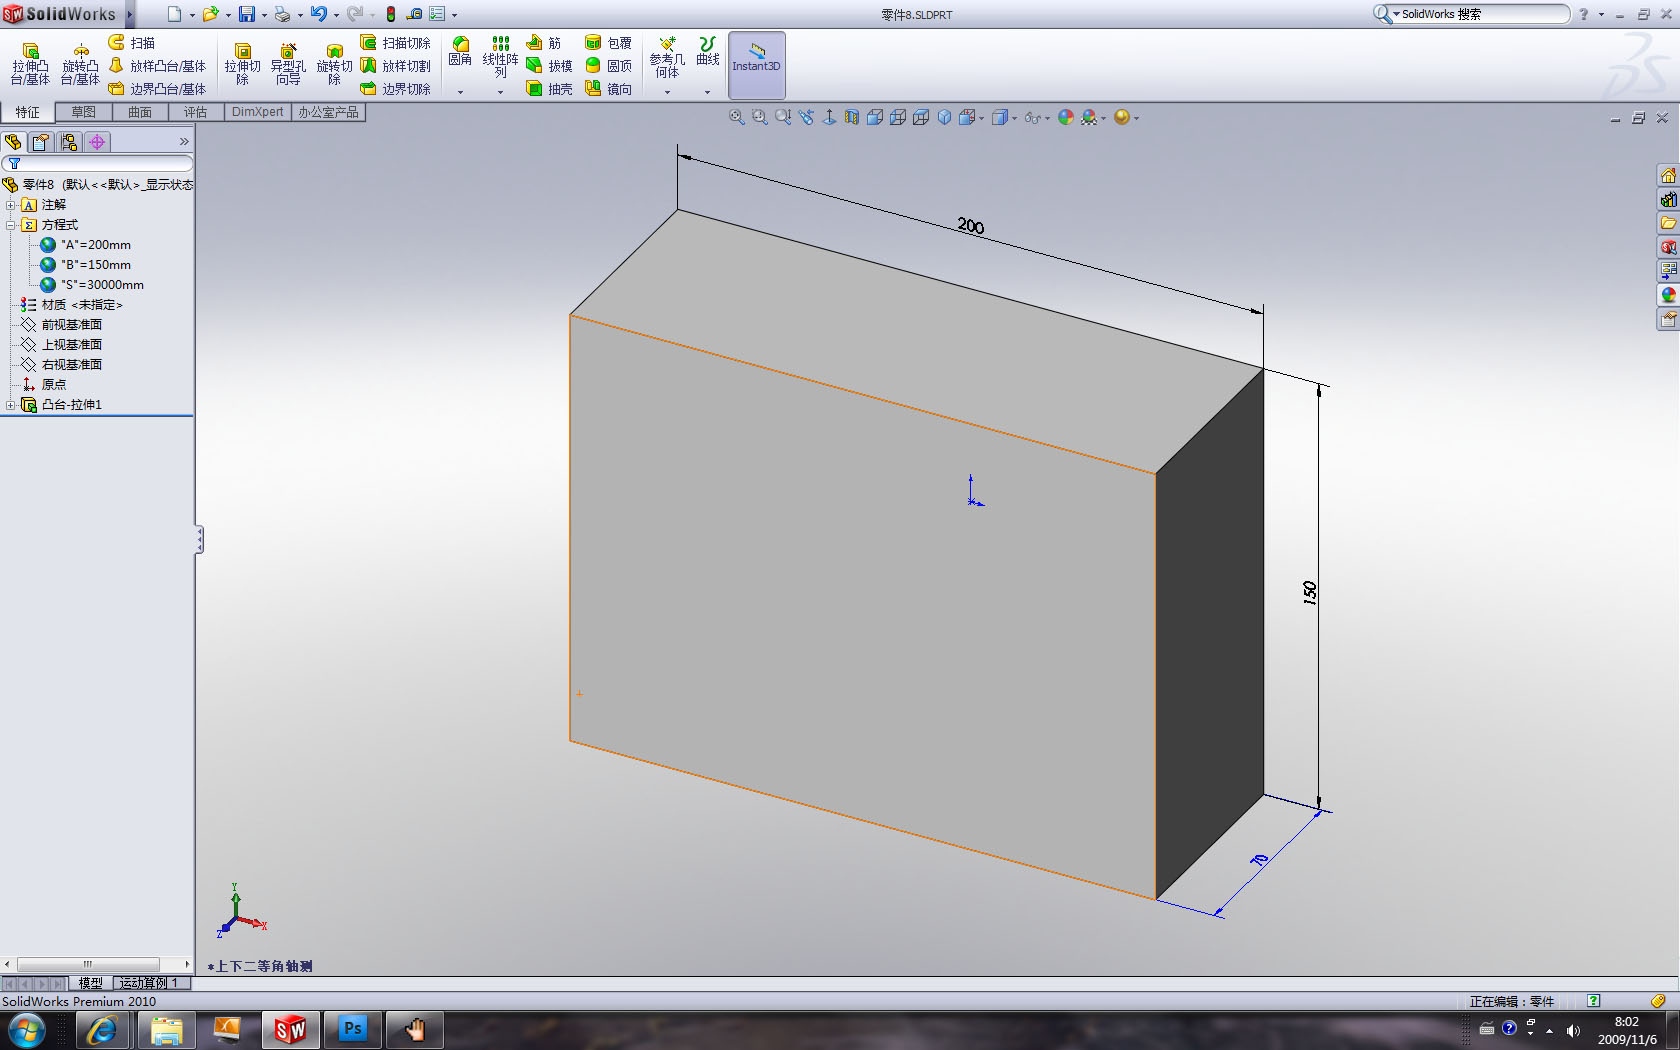Switch to the DimXpert tab
The width and height of the screenshot is (1680, 1050).
pos(258,112)
